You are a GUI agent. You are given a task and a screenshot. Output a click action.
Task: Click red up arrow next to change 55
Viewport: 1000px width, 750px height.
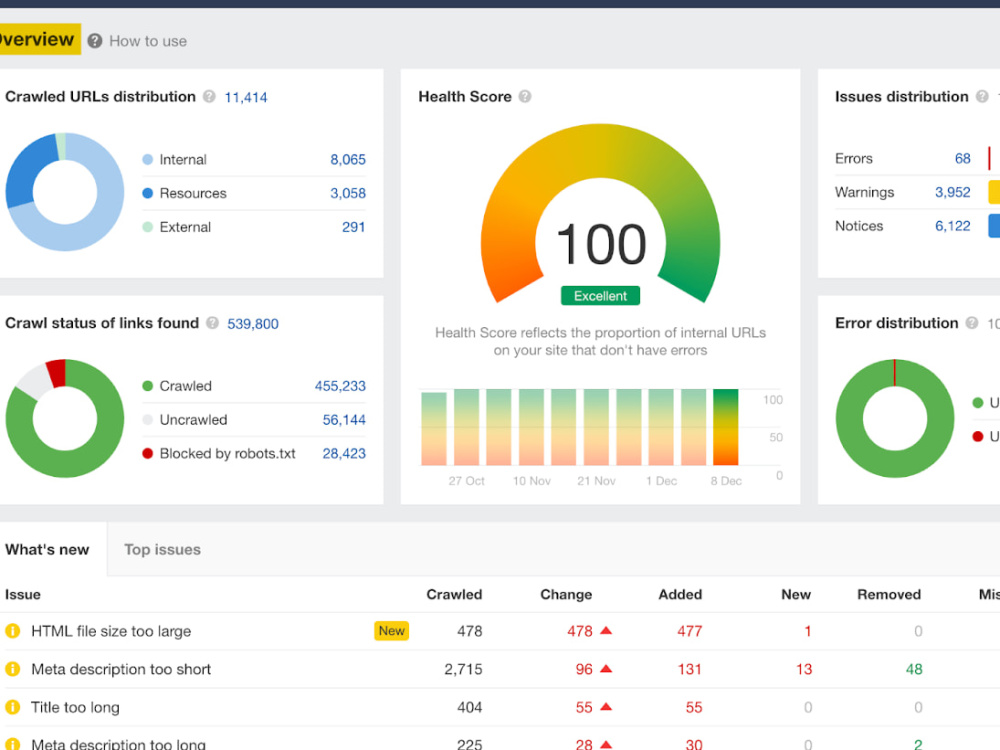tap(607, 707)
